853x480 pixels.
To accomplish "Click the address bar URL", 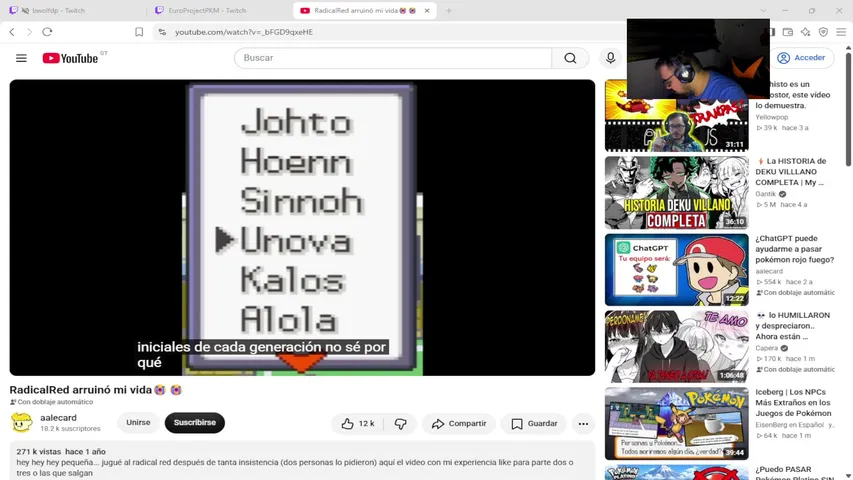I will pos(244,32).
